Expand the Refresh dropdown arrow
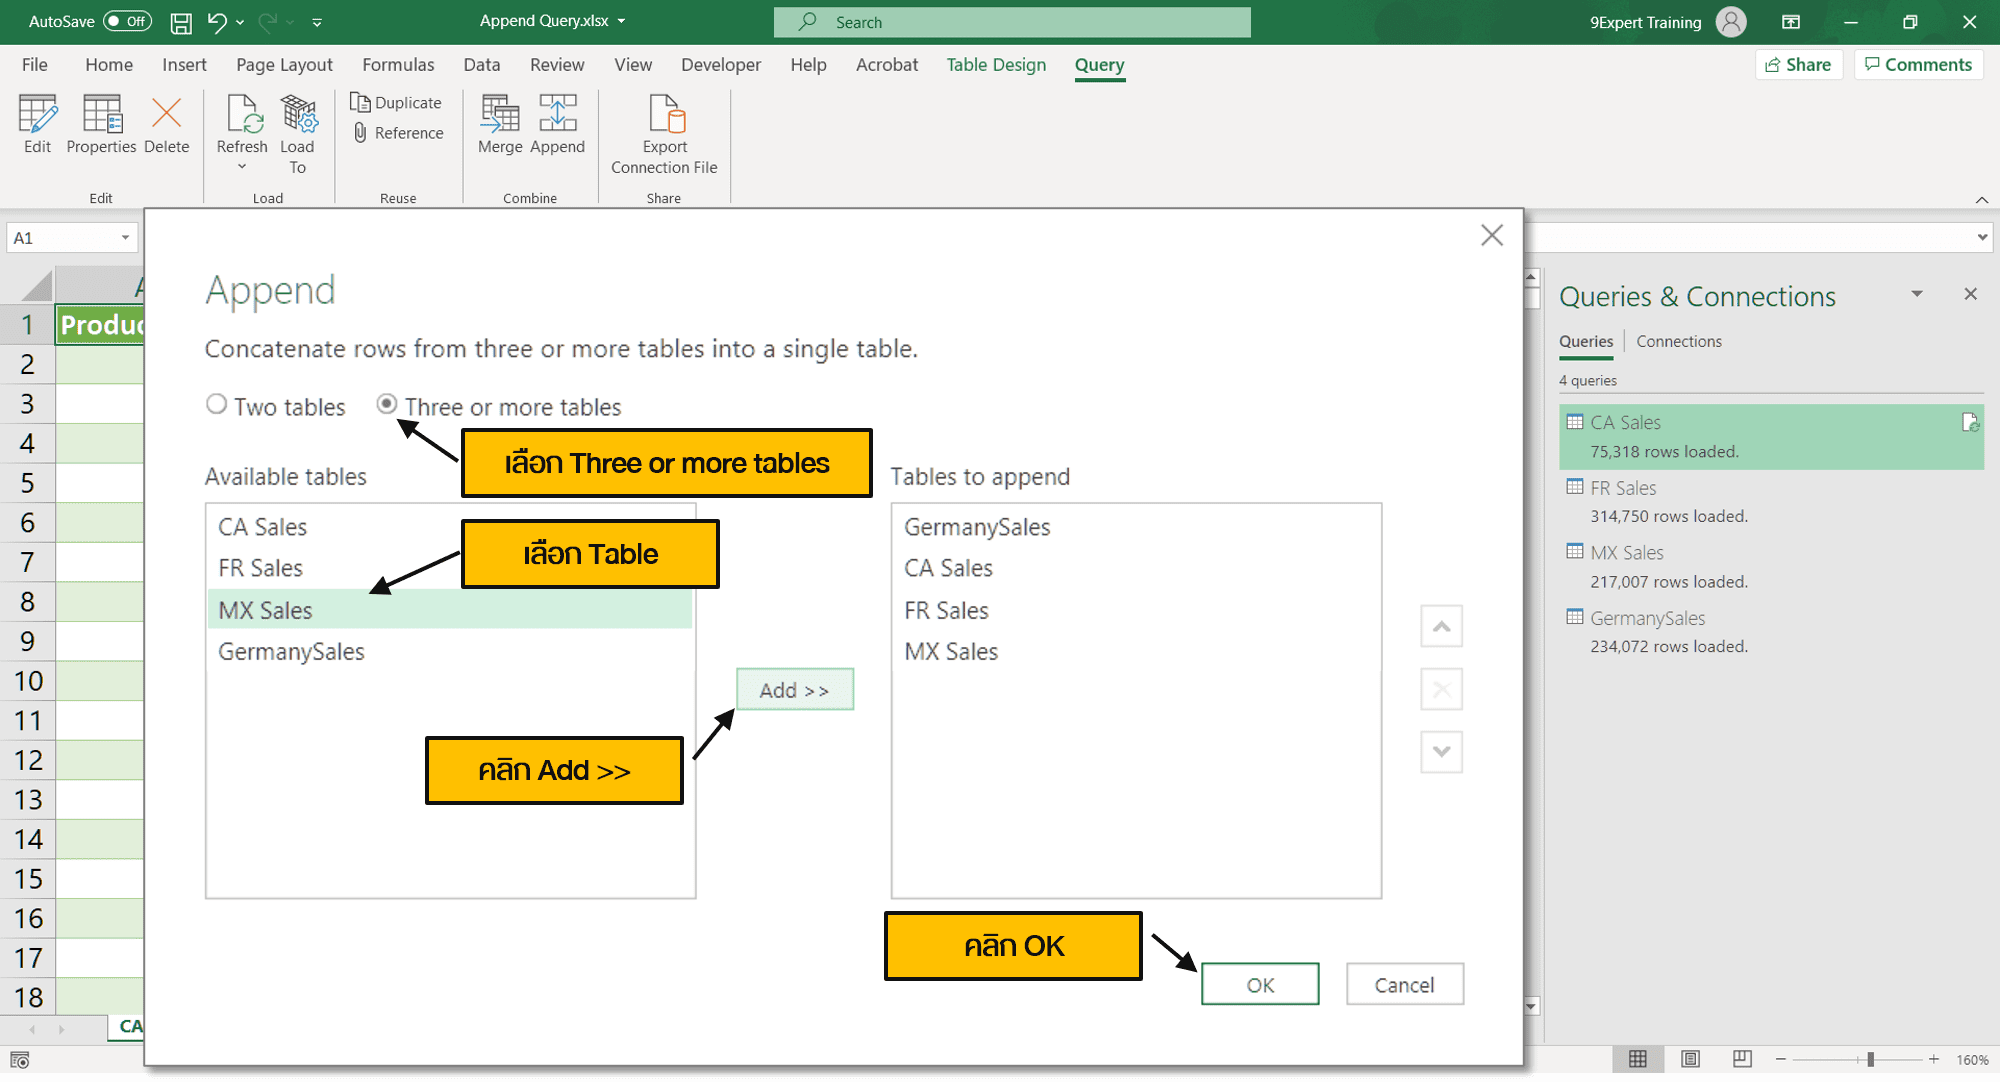2000x1082 pixels. (241, 165)
